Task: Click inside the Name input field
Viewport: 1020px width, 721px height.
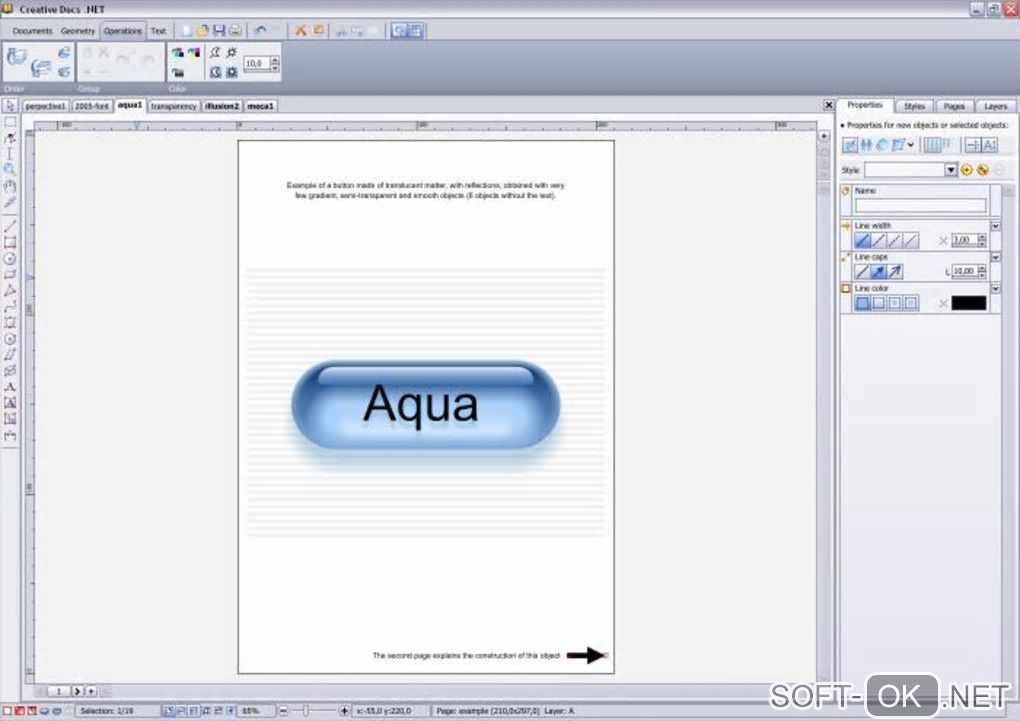Action: click(x=920, y=206)
